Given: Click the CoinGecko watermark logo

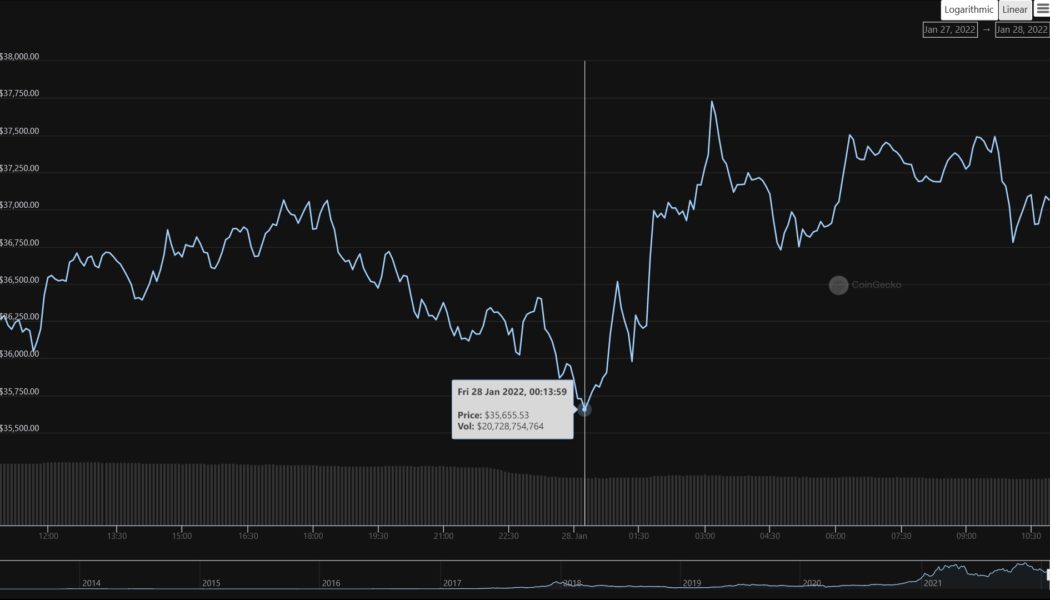Looking at the screenshot, I should point(838,285).
